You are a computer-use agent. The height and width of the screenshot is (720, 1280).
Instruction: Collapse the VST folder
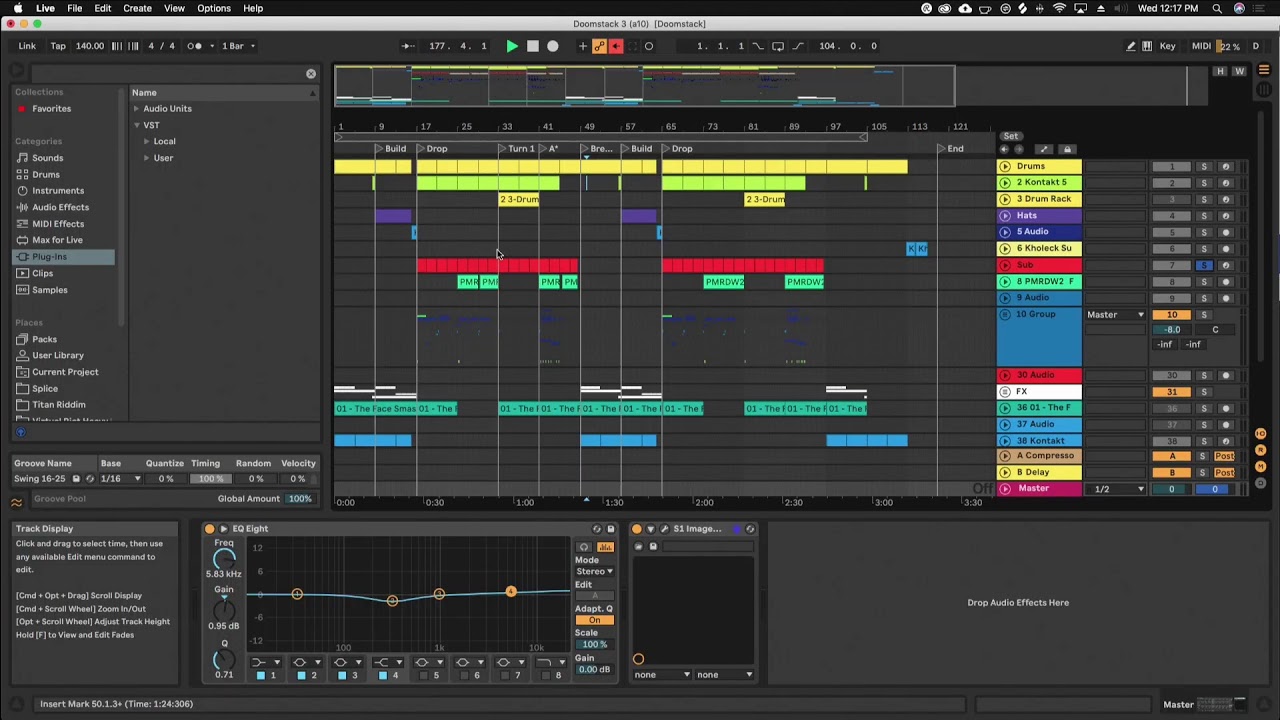136,125
